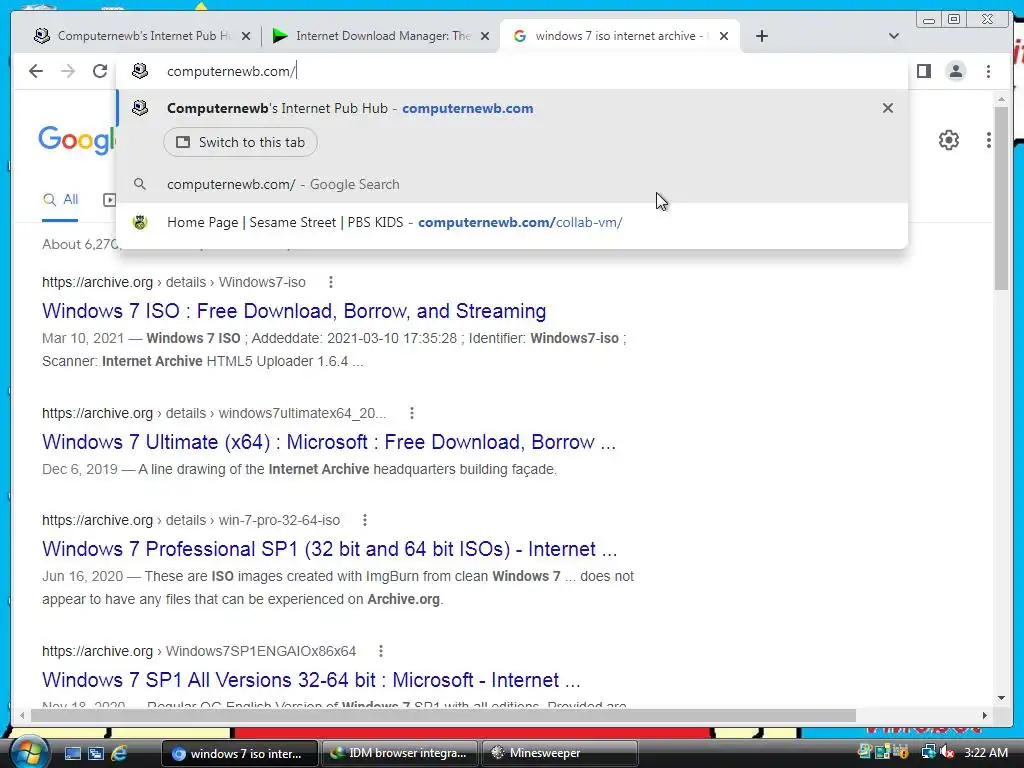Click the muted volume tray icon
The width and height of the screenshot is (1024, 768).
pyautogui.click(x=947, y=753)
